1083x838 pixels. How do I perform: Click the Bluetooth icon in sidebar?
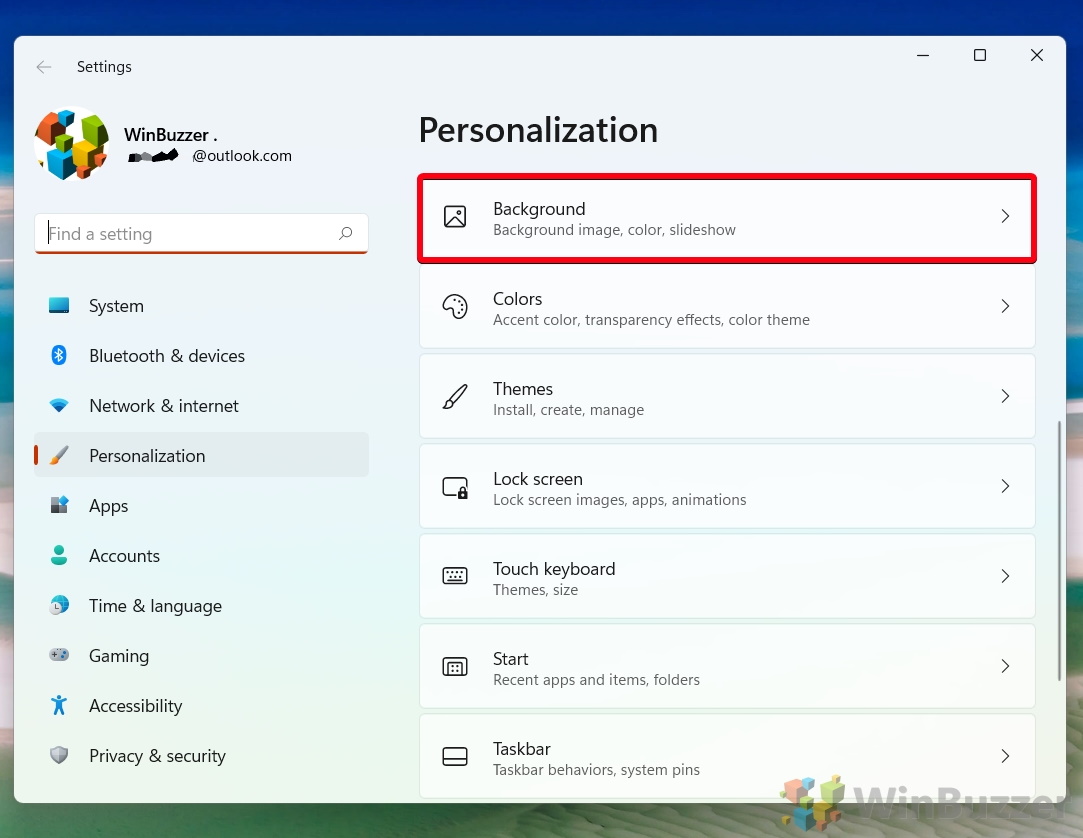59,356
